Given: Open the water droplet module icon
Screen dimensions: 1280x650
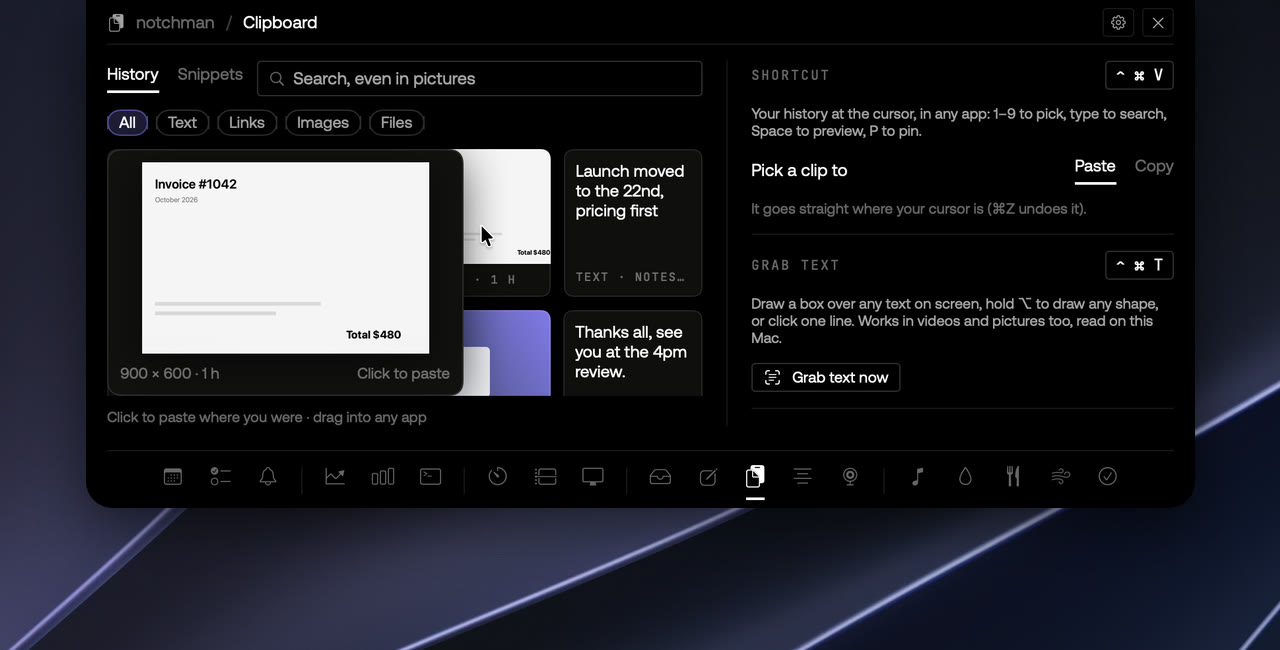Looking at the screenshot, I should 965,477.
